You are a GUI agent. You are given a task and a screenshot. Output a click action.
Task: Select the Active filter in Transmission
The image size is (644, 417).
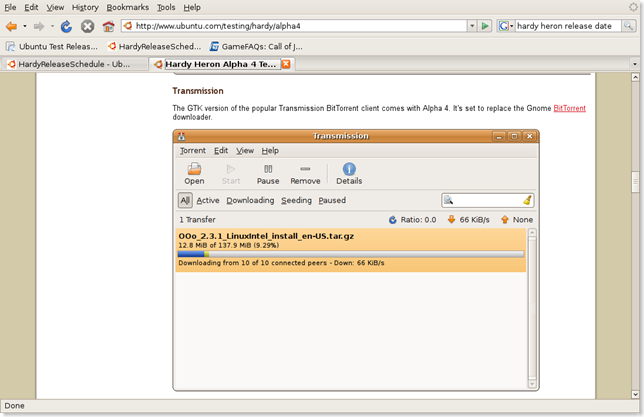pyautogui.click(x=208, y=200)
